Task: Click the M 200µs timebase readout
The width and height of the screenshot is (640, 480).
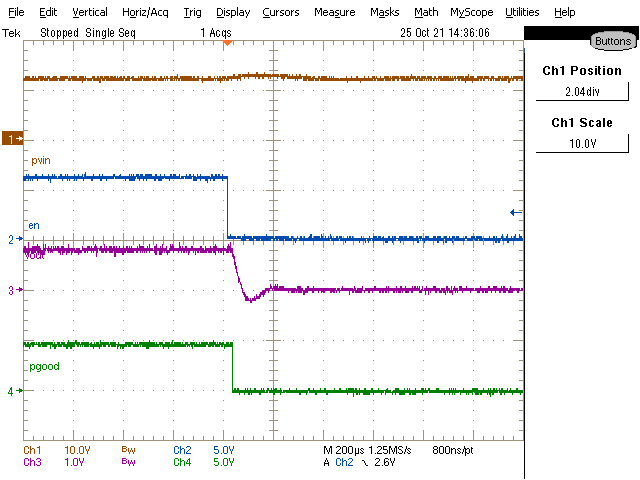Action: pyautogui.click(x=344, y=450)
